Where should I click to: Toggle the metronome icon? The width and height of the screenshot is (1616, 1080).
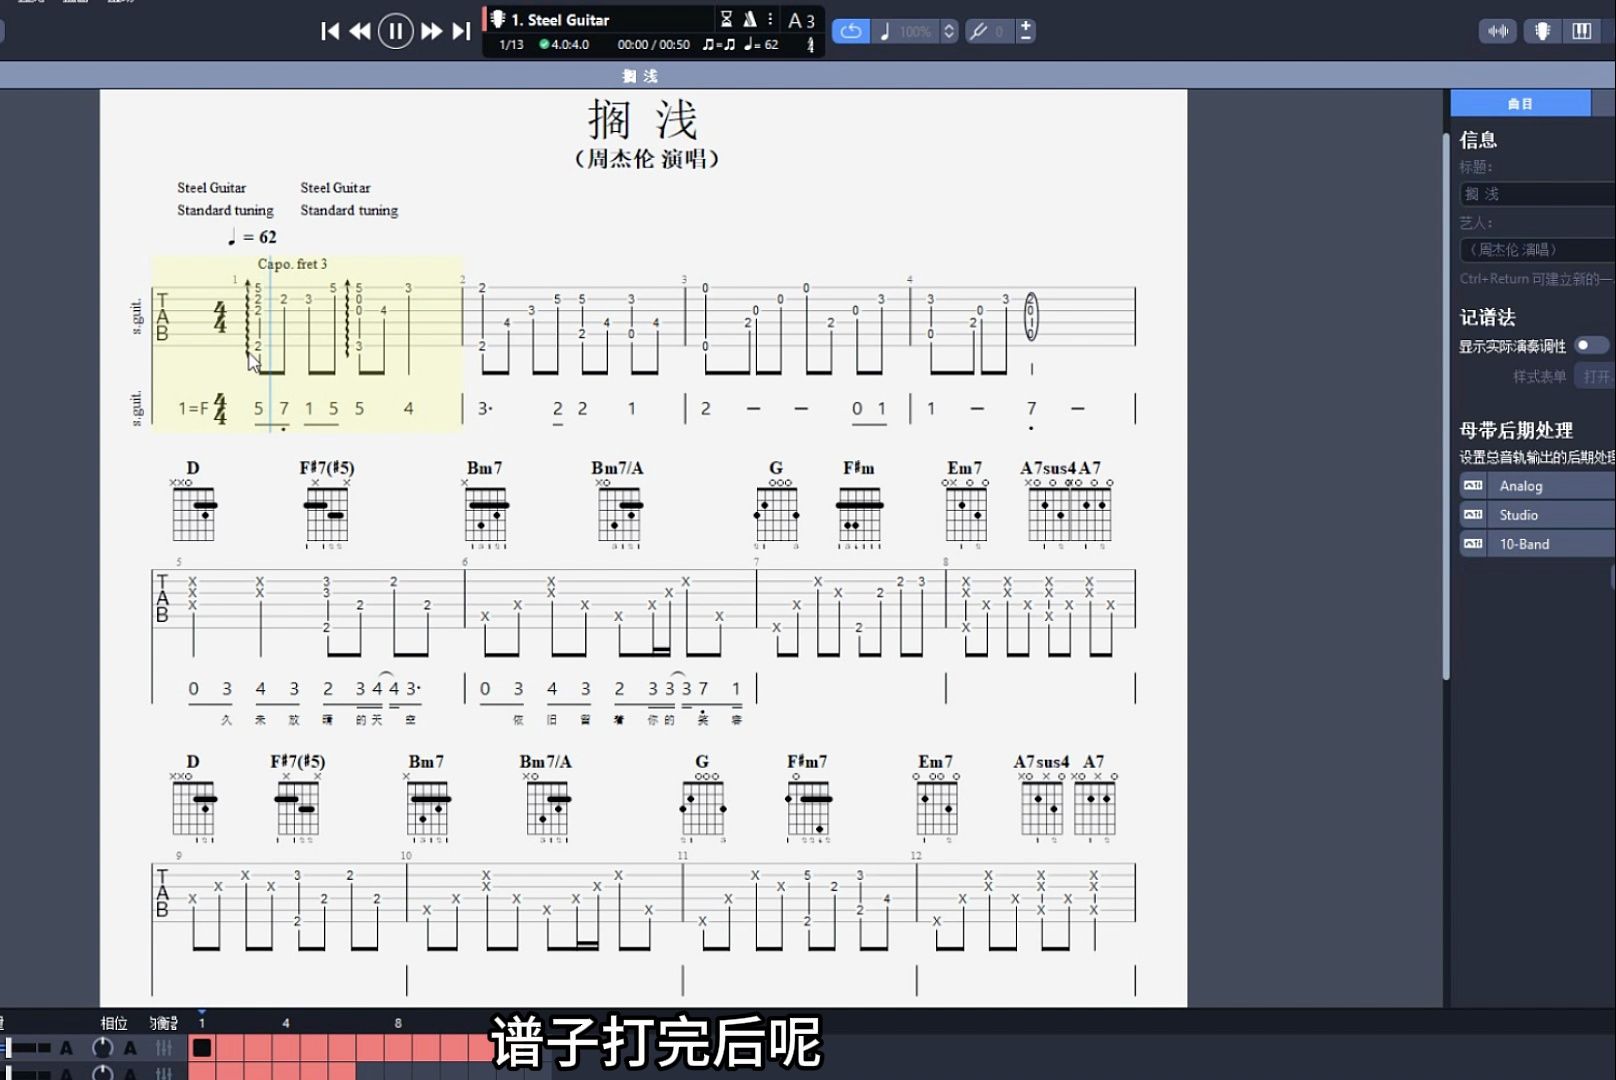point(749,19)
